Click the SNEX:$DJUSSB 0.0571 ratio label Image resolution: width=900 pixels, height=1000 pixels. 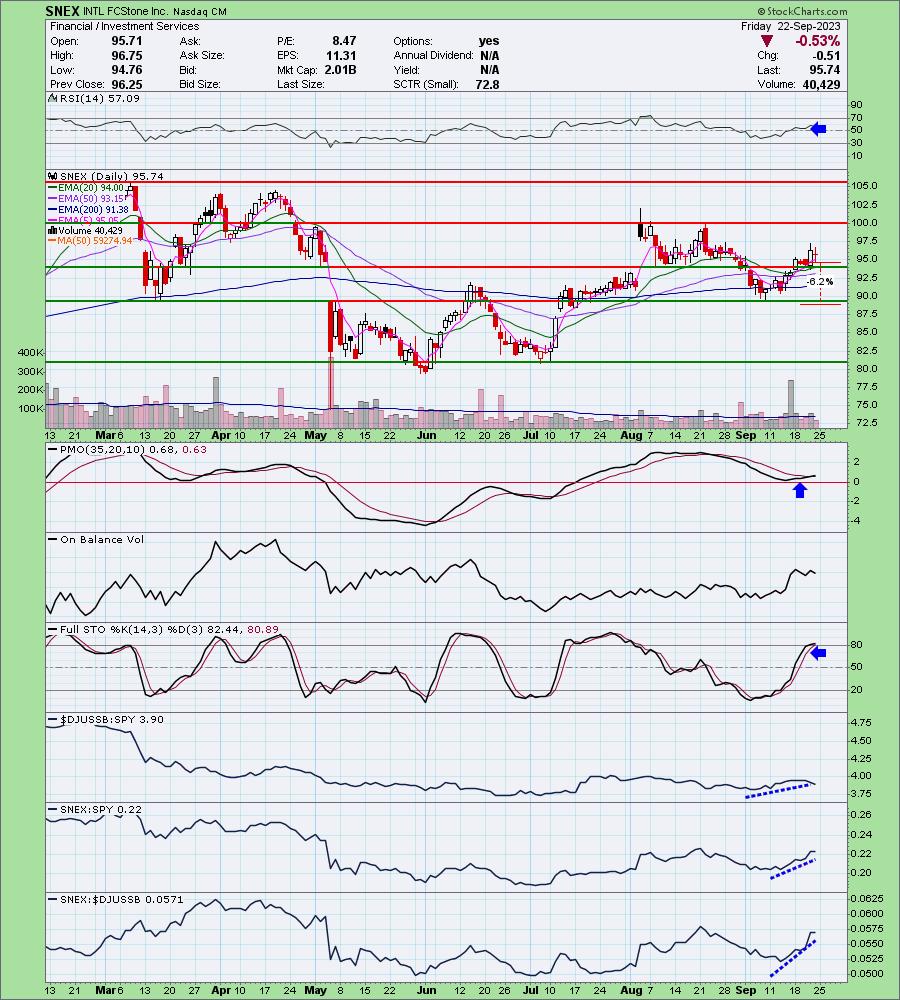[x=116, y=899]
